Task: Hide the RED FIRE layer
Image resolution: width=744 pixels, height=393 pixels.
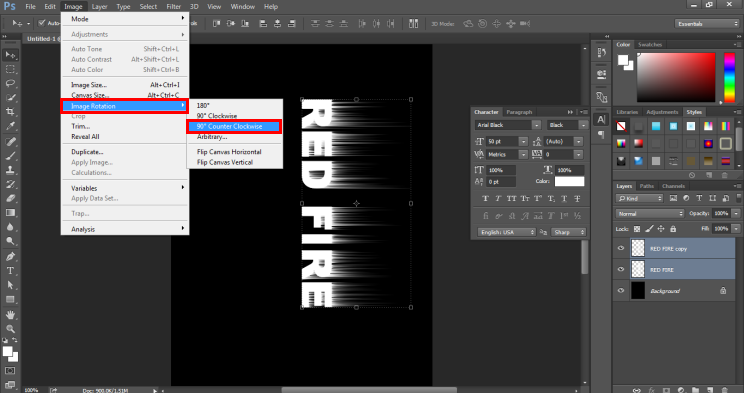Action: pyautogui.click(x=621, y=269)
